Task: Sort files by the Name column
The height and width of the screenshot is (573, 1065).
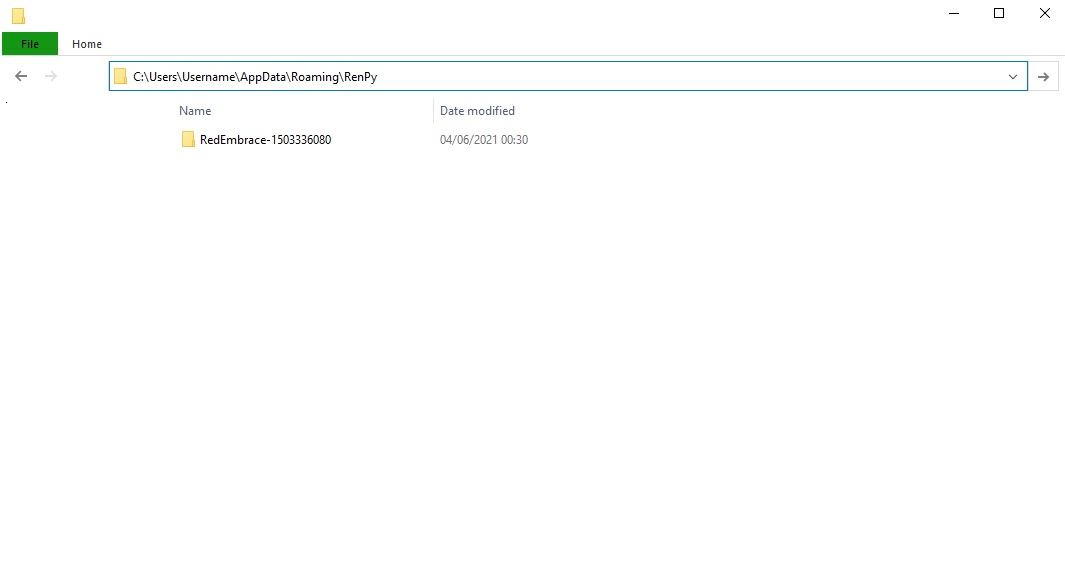Action: (x=195, y=111)
